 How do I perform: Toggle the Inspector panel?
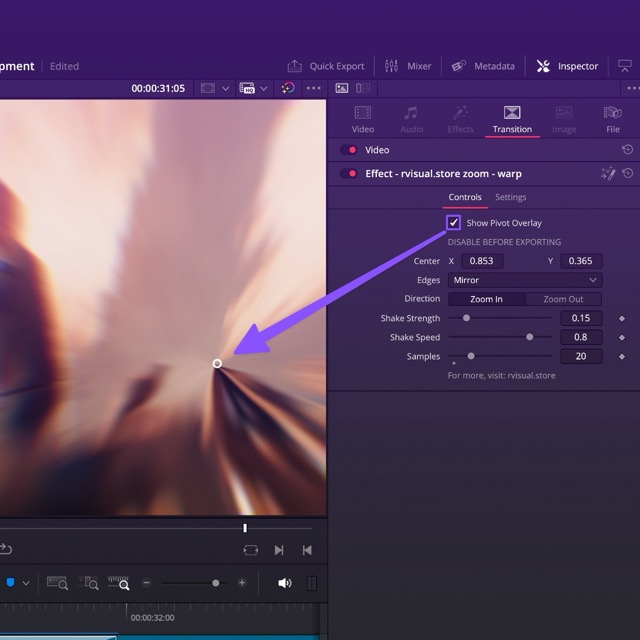coord(567,66)
